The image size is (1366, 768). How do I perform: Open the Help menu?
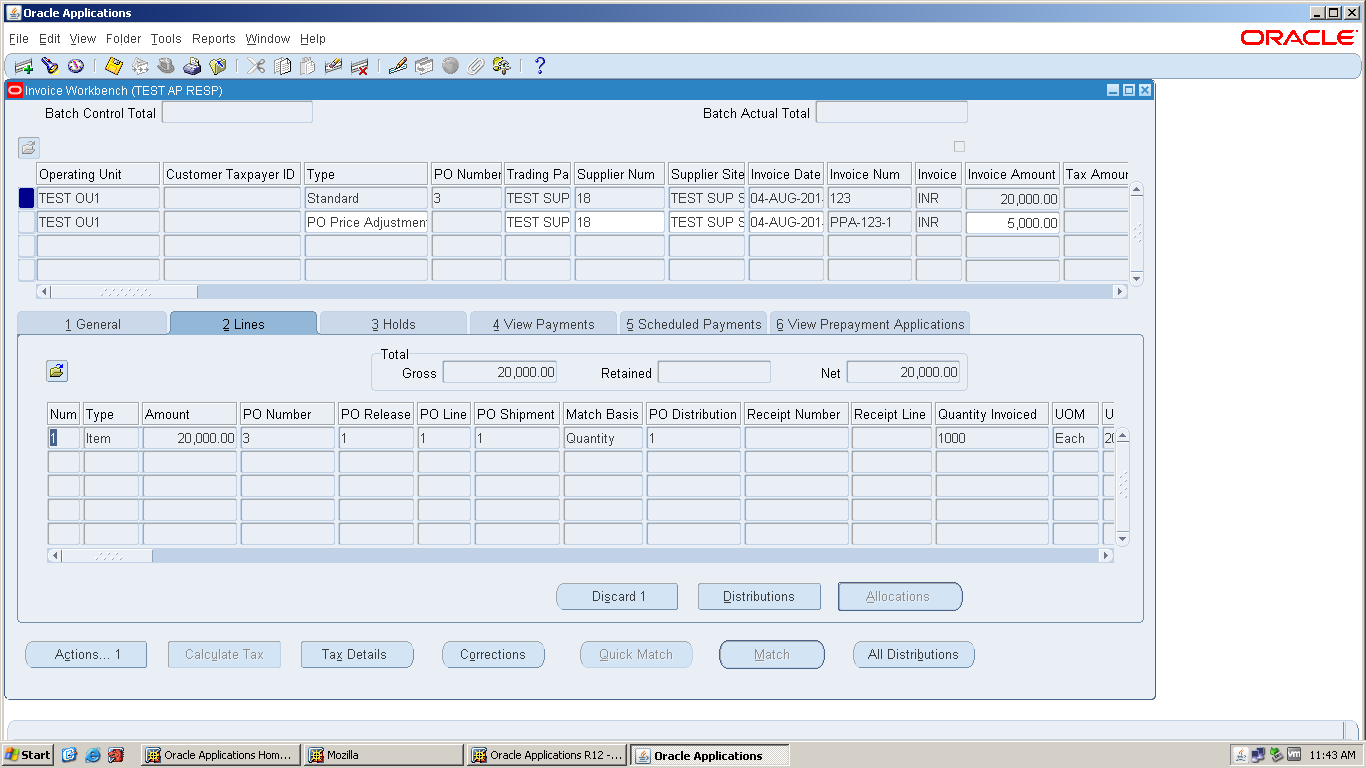pos(313,39)
